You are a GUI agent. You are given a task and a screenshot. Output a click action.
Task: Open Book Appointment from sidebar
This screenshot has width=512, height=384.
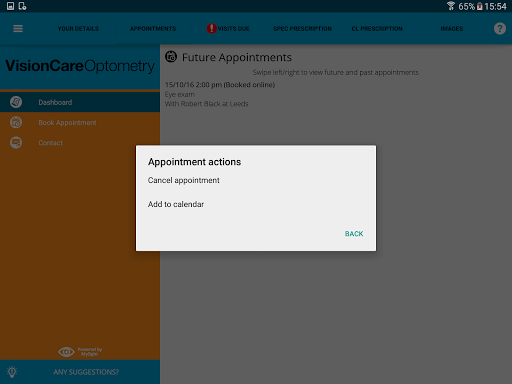(80, 122)
